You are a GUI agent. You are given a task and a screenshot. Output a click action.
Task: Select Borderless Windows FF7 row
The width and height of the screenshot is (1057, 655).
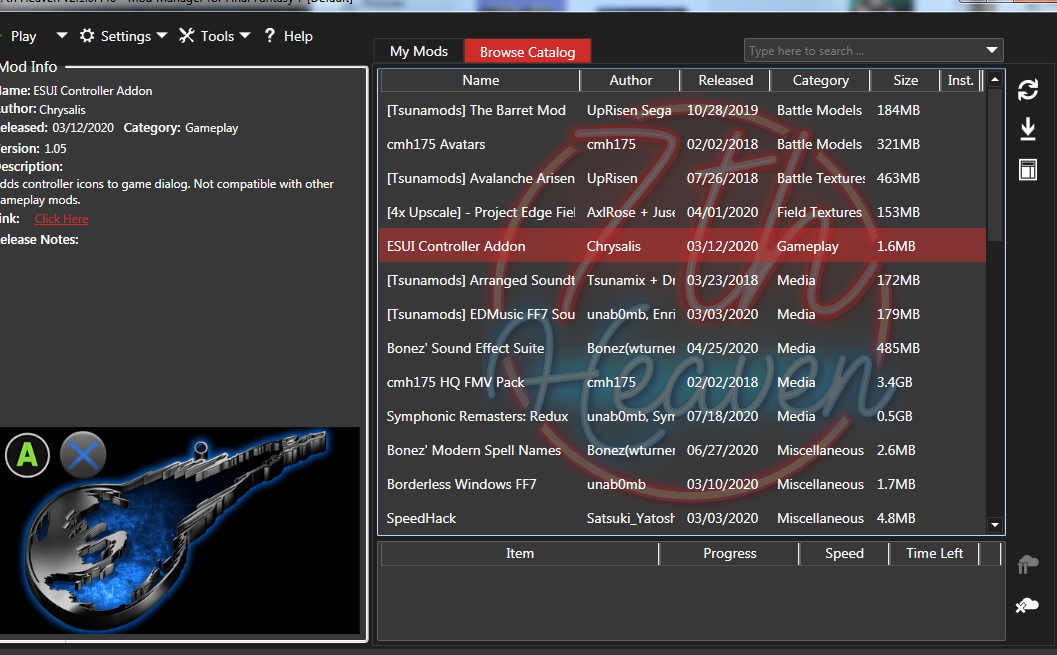(682, 485)
